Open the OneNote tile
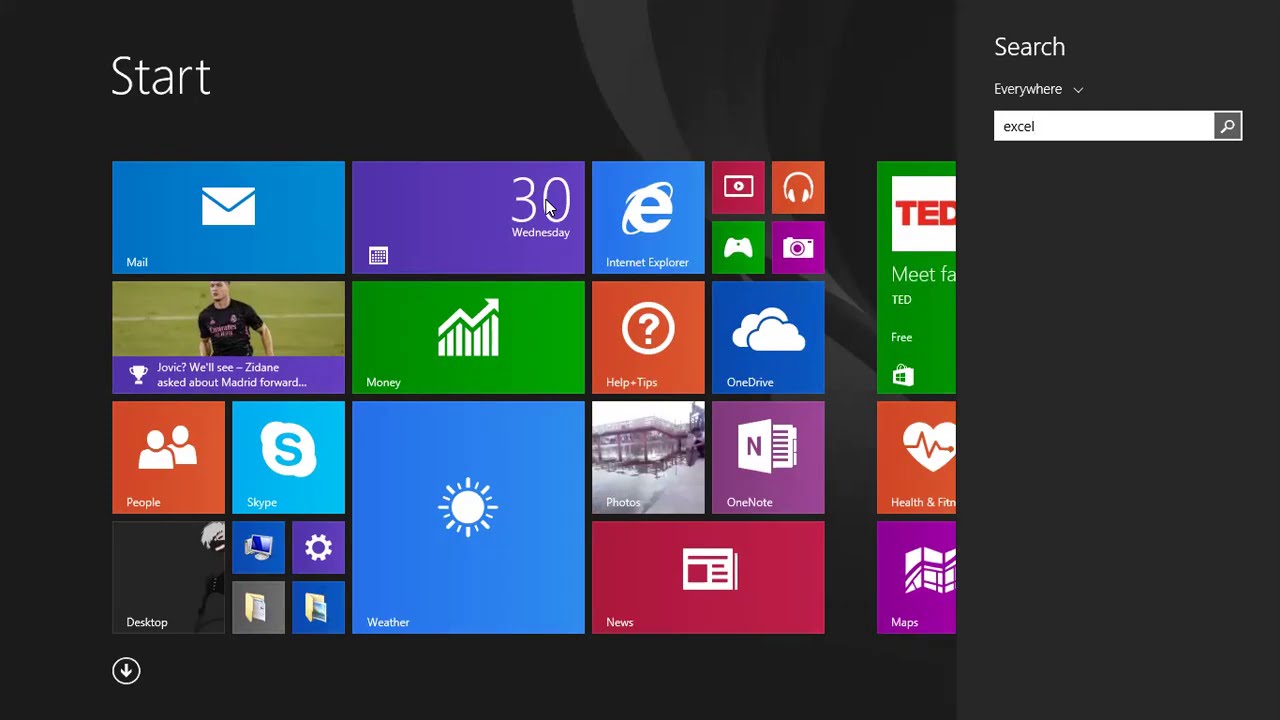 pos(768,457)
